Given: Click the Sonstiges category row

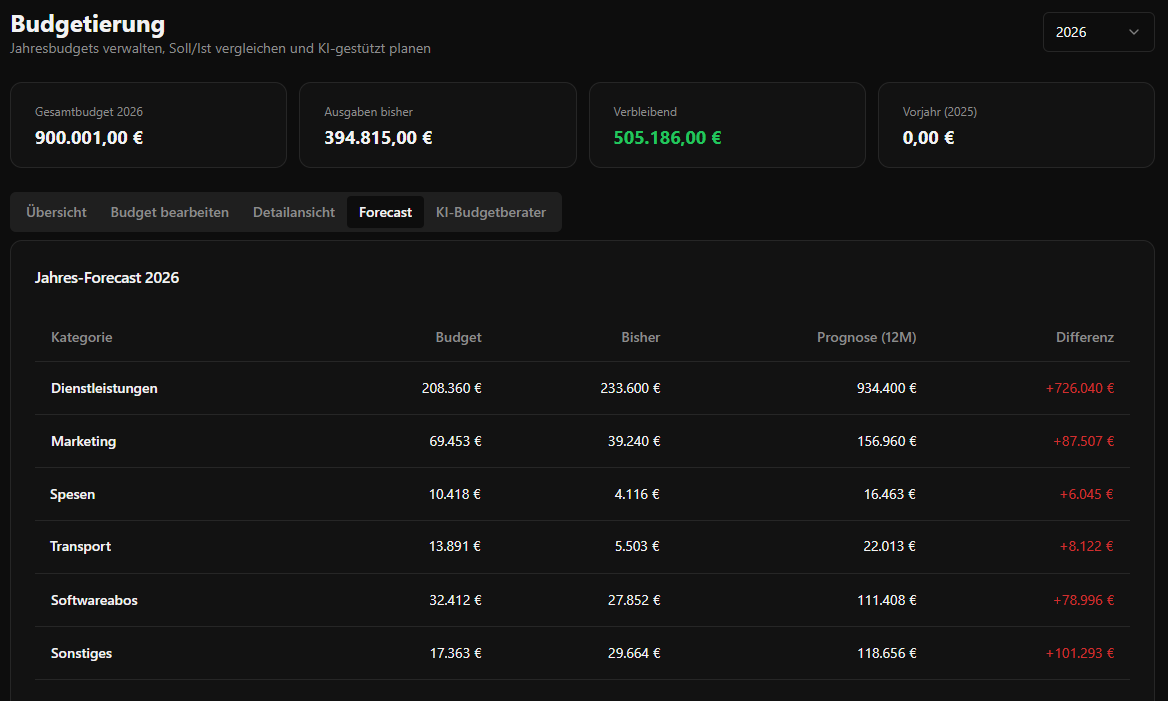Looking at the screenshot, I should 81,653.
